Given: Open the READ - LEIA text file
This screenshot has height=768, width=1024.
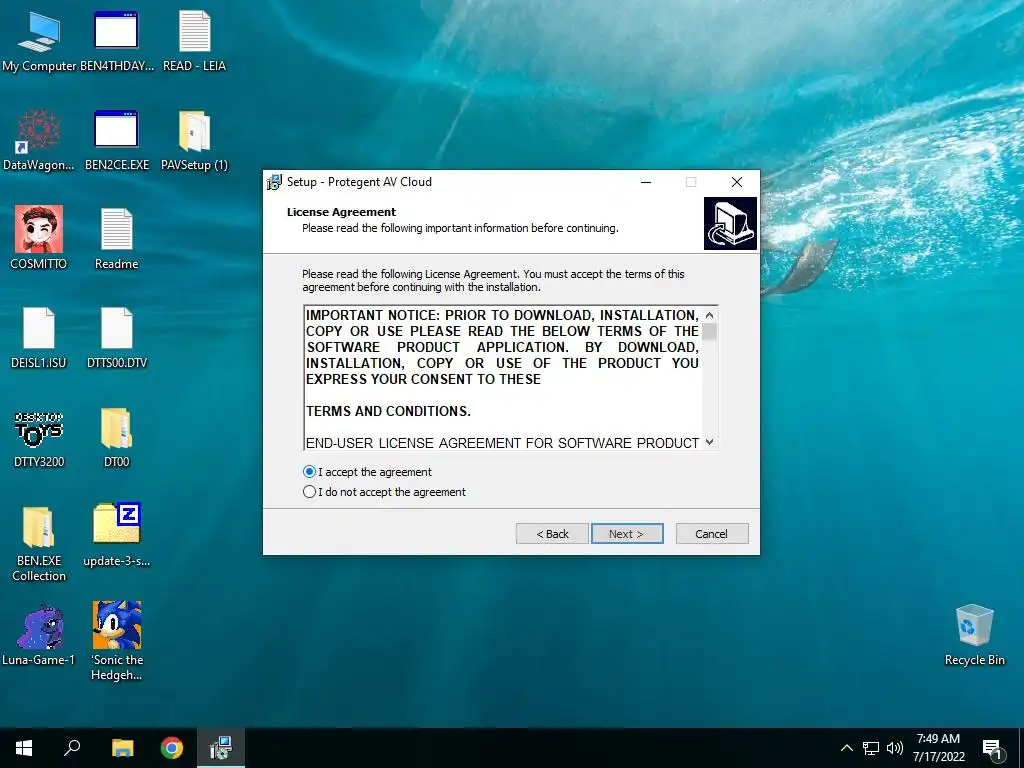Looking at the screenshot, I should 195,41.
